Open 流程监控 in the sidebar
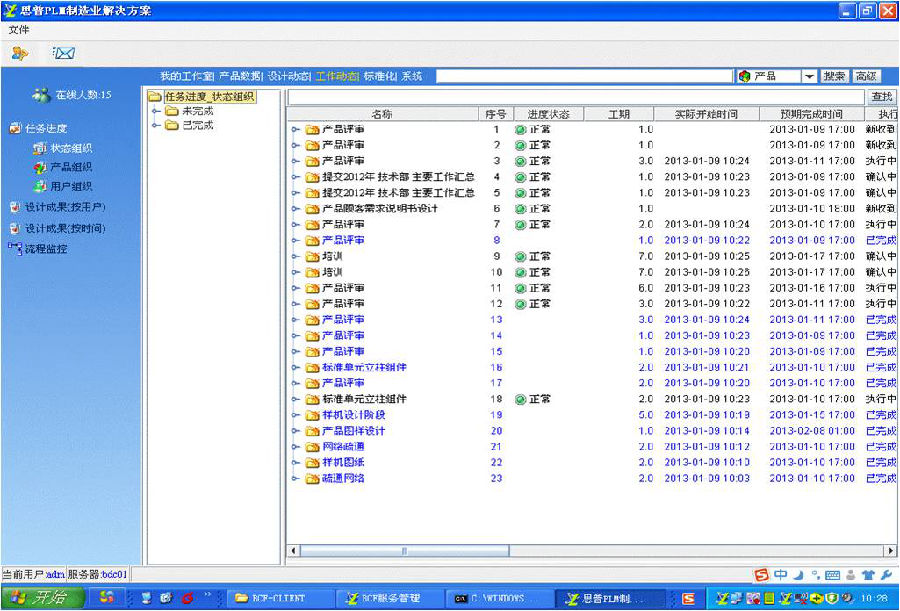The width and height of the screenshot is (900, 611). (46, 249)
